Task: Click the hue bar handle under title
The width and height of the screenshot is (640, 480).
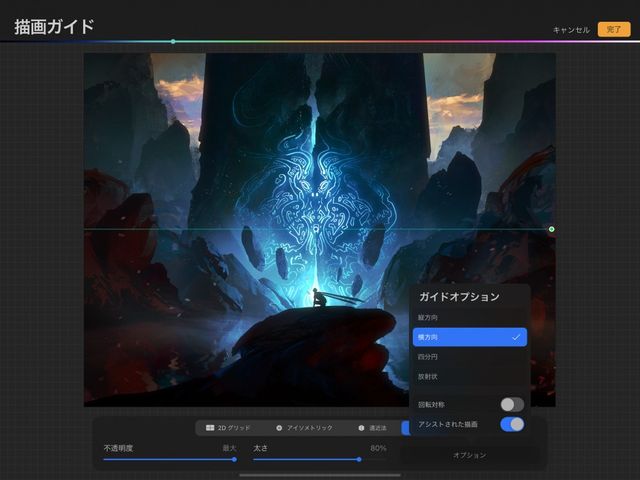Action: (173, 41)
